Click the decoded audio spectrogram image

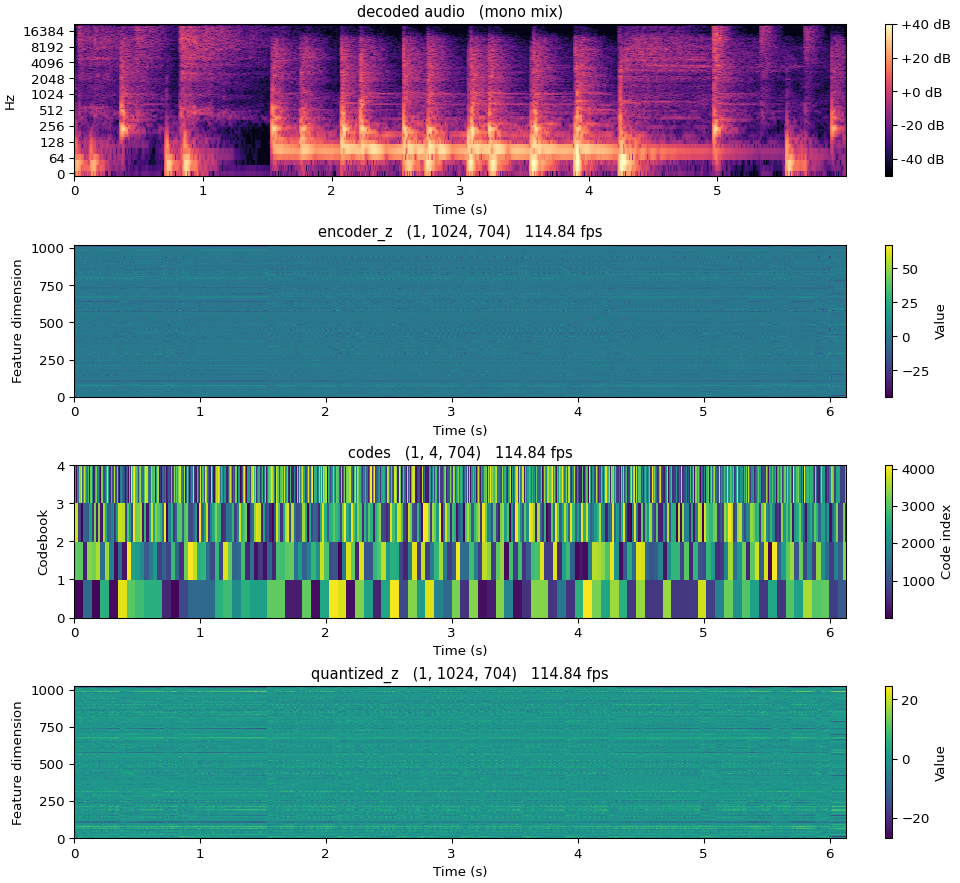tap(460, 100)
